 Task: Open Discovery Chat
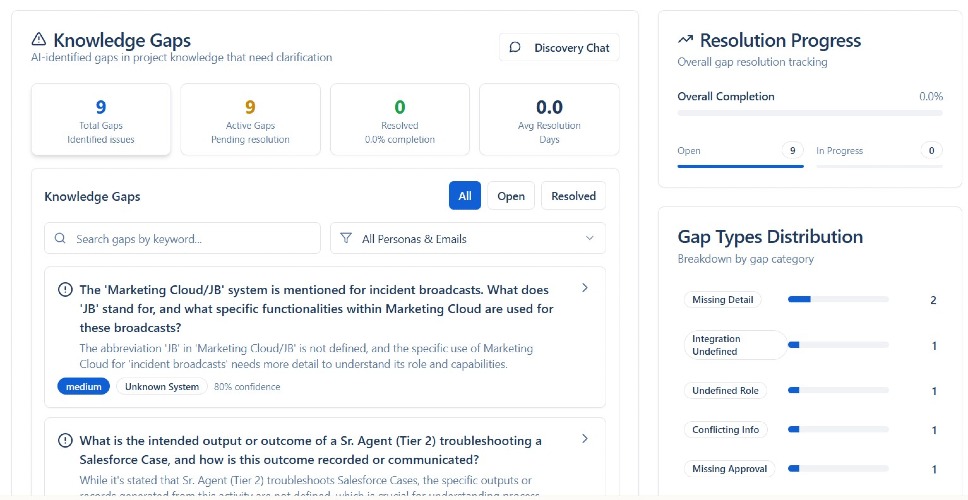(x=559, y=48)
